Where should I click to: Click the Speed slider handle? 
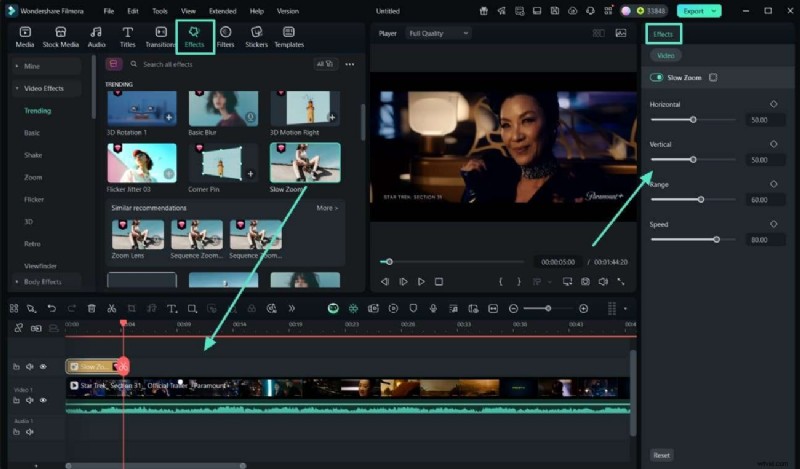pyautogui.click(x=716, y=239)
